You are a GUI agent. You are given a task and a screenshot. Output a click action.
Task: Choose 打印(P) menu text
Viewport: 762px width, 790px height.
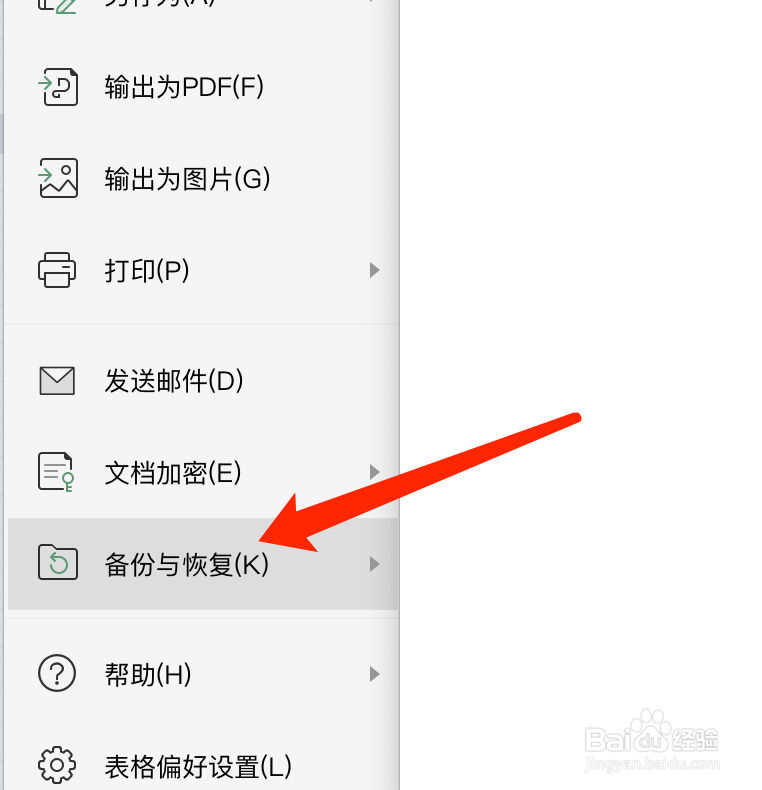click(147, 271)
